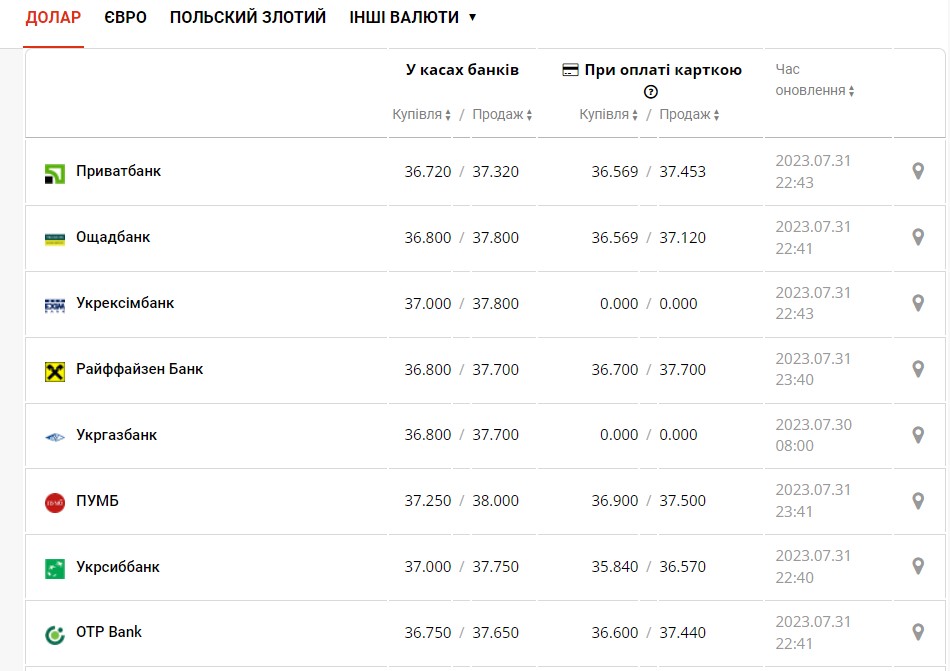The width and height of the screenshot is (950, 671).
Task: Click the При оплаті карткою header text
Action: pyautogui.click(x=663, y=70)
